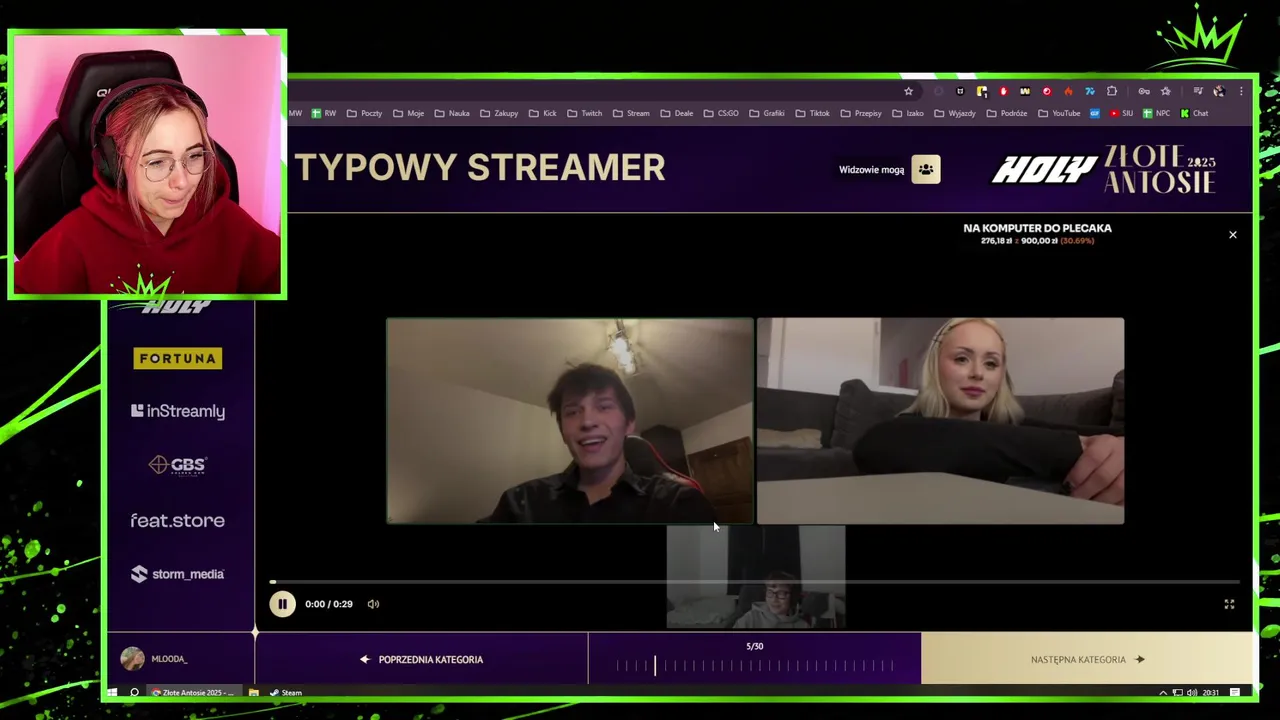Open the password key icon in browser toolbar
1280x720 pixels.
point(1144,91)
